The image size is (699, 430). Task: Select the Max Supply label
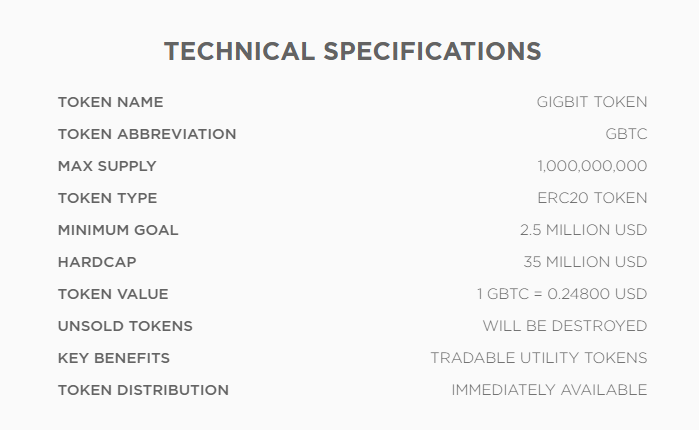[107, 166]
